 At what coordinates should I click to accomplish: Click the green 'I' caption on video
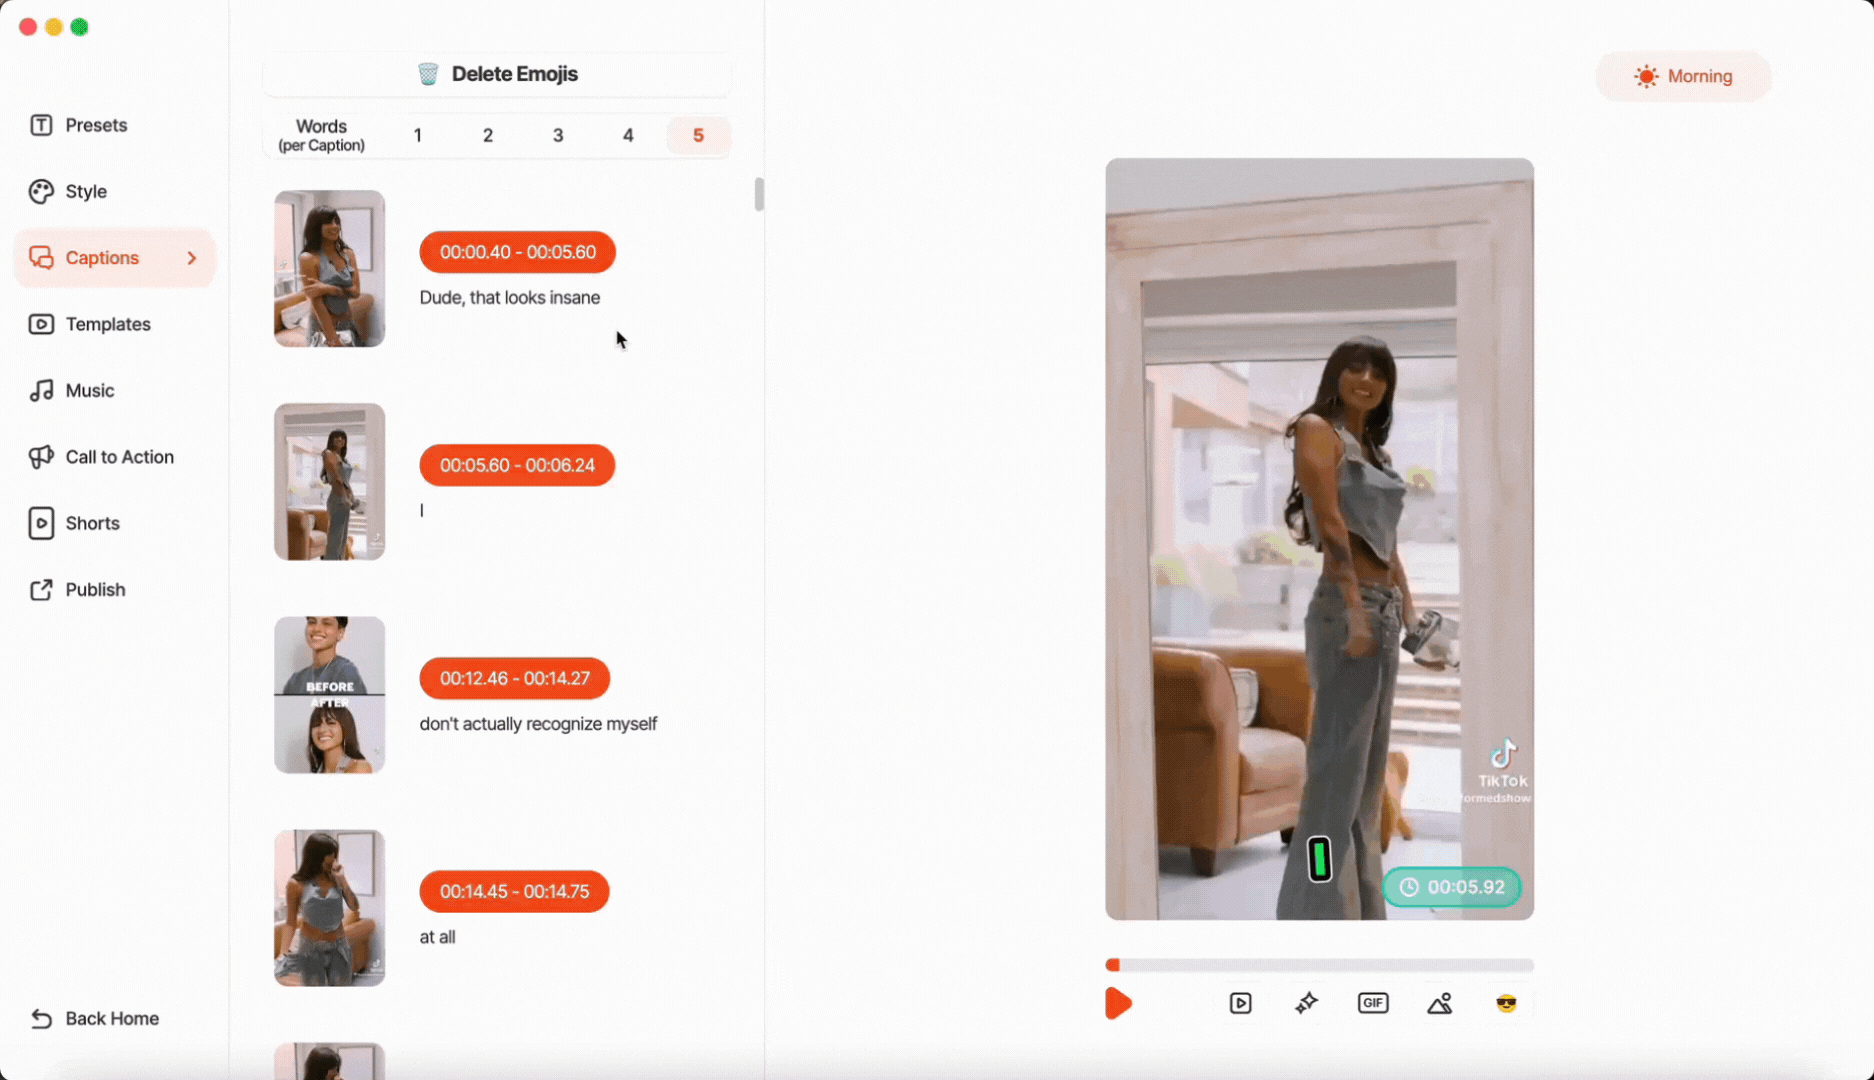pyautogui.click(x=1319, y=859)
